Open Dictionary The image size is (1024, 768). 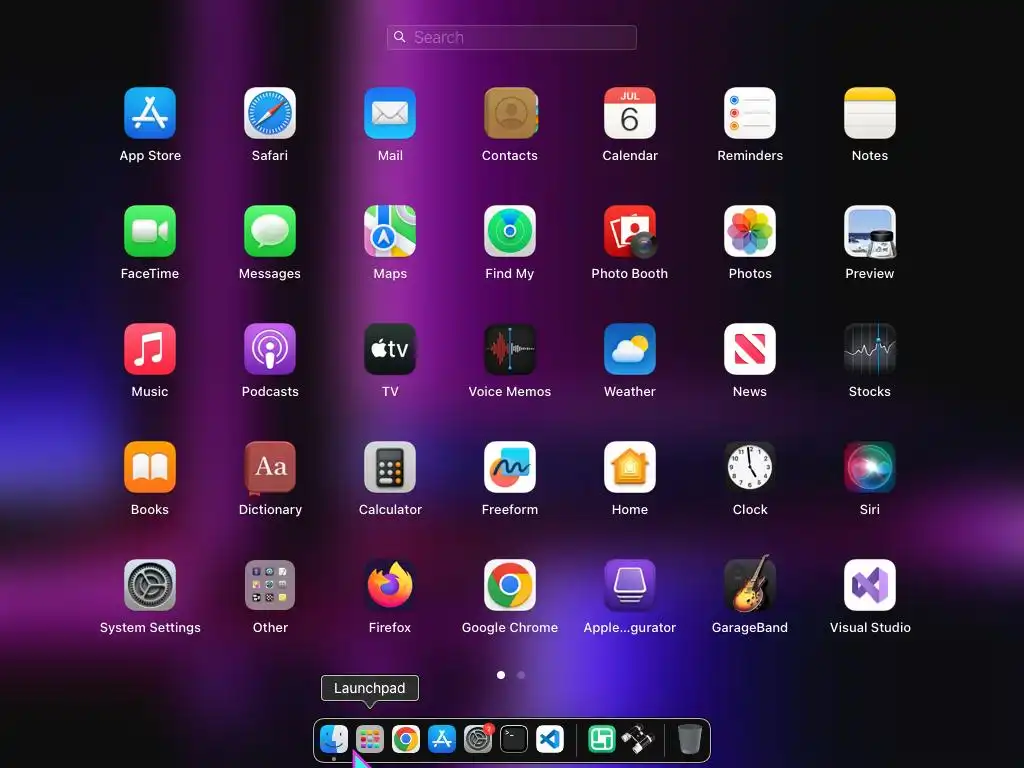click(x=270, y=467)
